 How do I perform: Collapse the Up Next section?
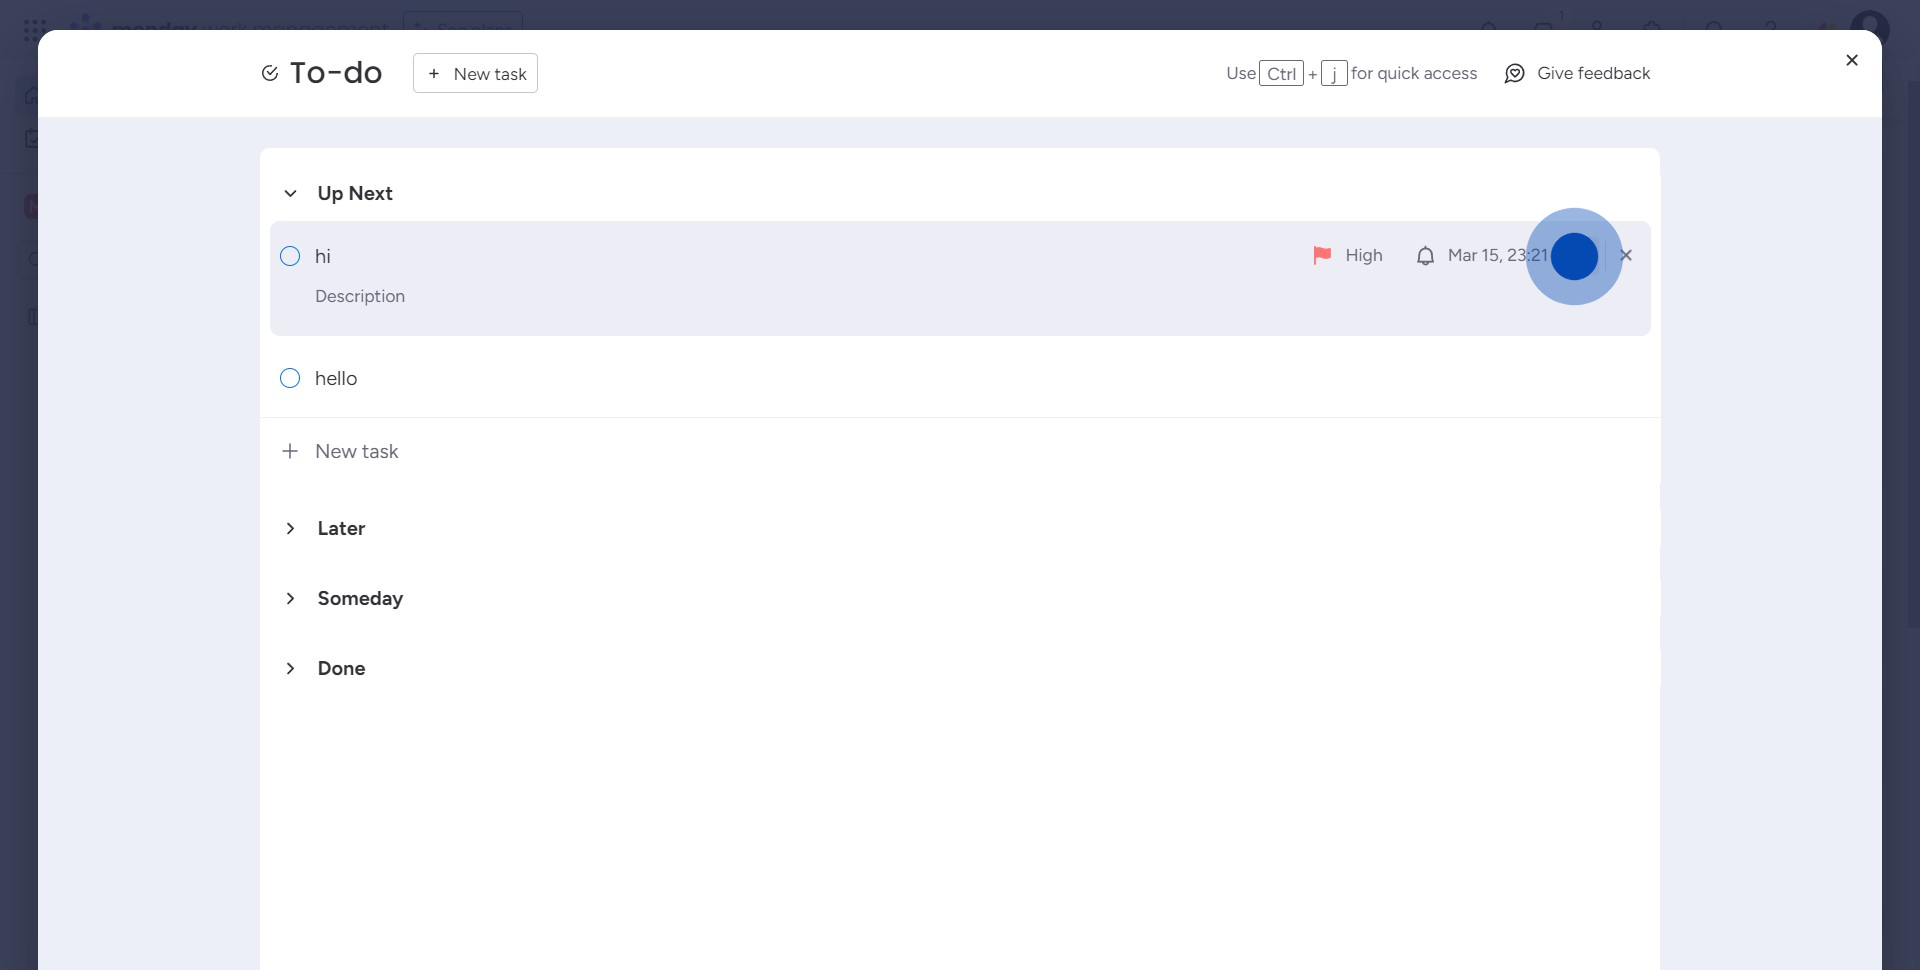pos(290,194)
